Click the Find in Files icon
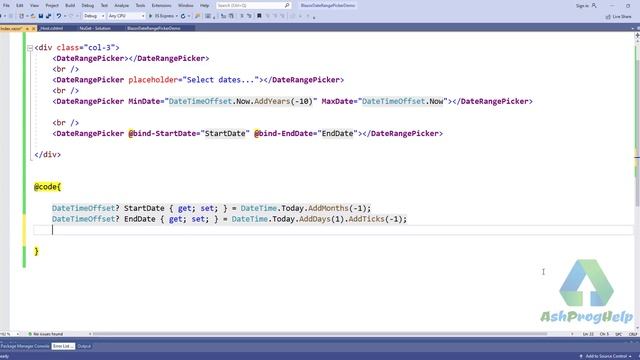Viewport: 640px width, 360px height. (198, 16)
